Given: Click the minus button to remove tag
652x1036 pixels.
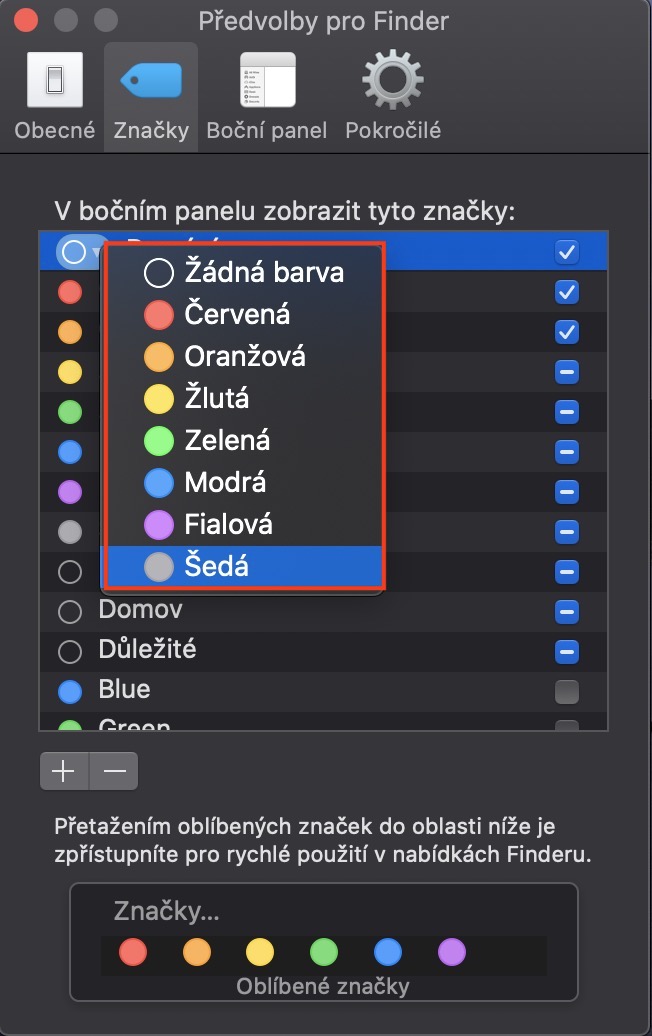Looking at the screenshot, I should 114,771.
